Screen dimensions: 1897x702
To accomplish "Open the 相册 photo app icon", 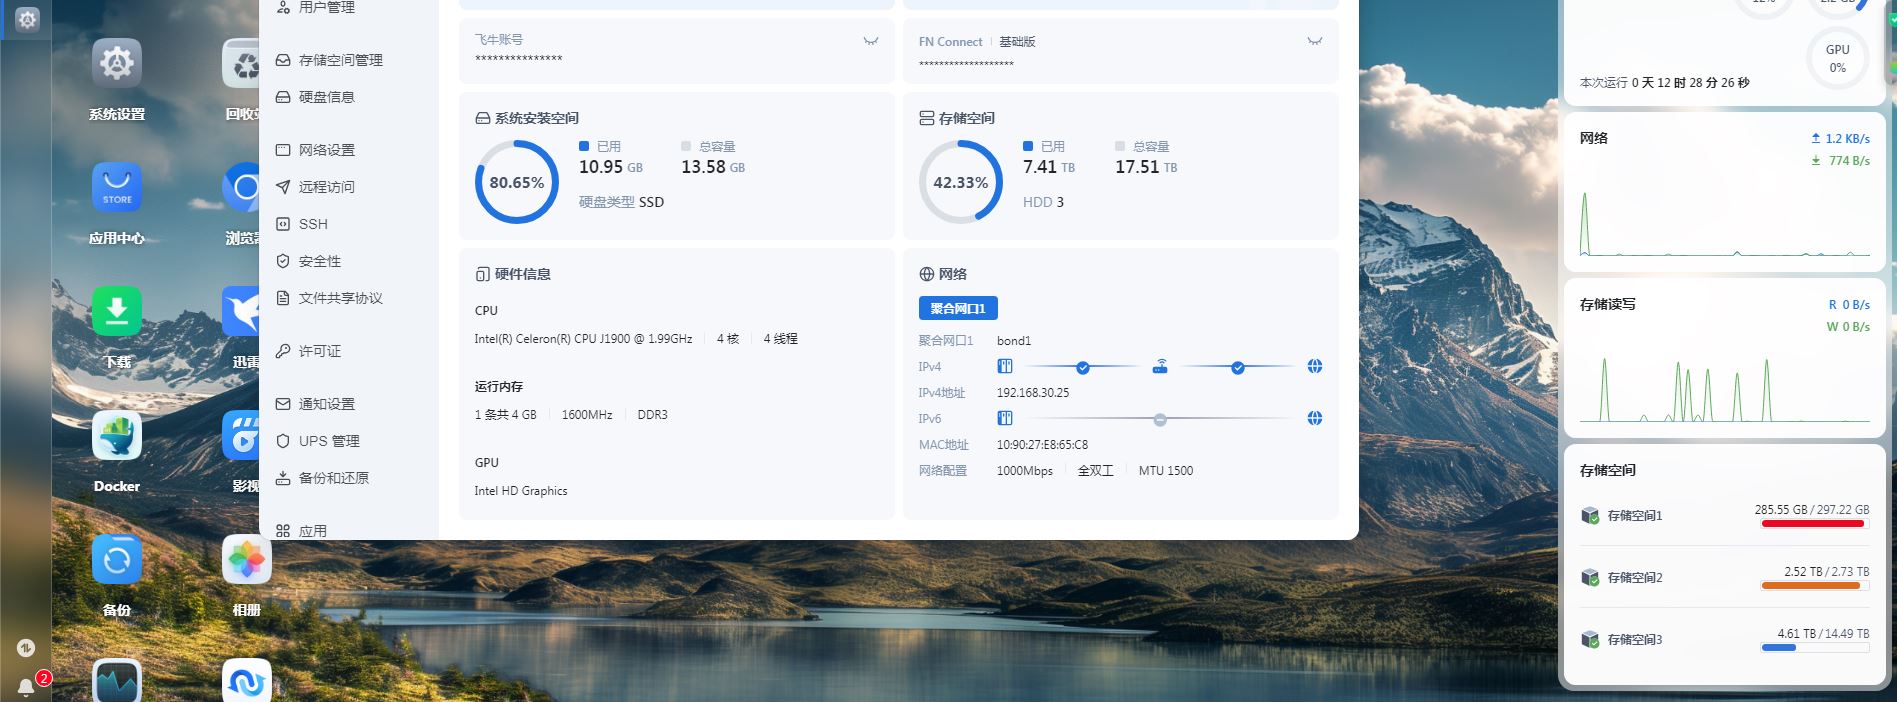I will [x=246, y=559].
